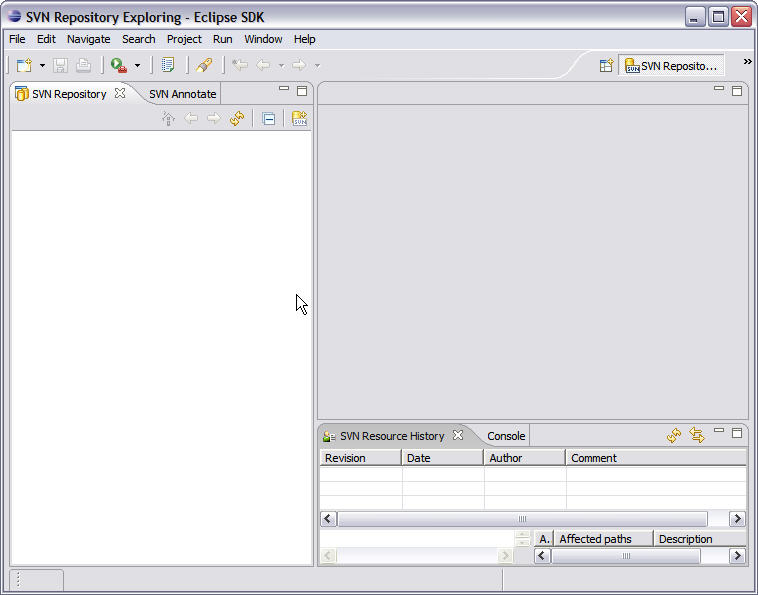Refresh the SVN Repository view

(237, 118)
